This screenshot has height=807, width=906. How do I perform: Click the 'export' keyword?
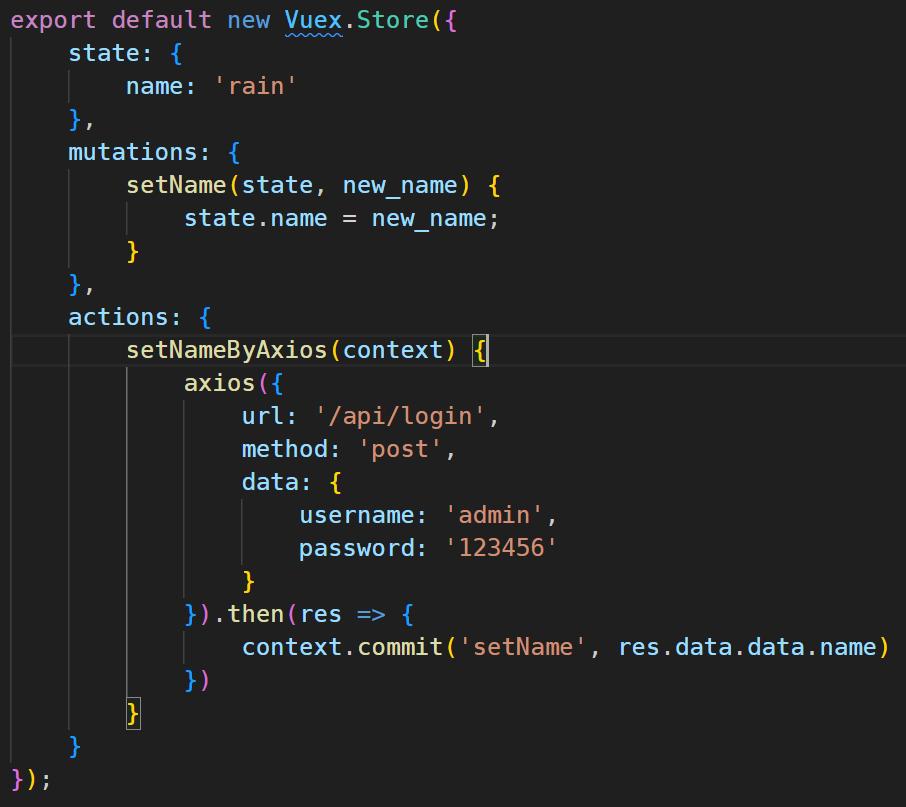53,21
